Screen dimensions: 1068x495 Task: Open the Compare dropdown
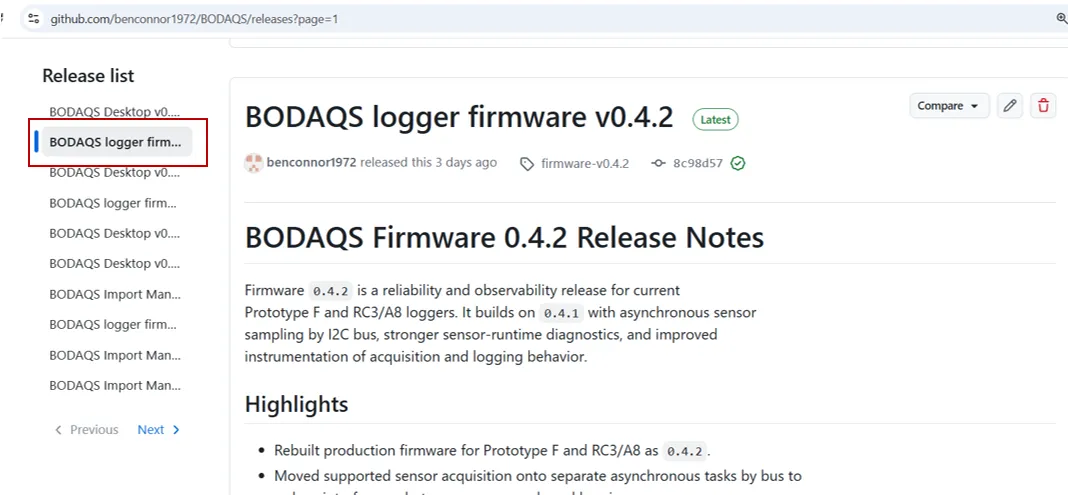click(x=949, y=106)
